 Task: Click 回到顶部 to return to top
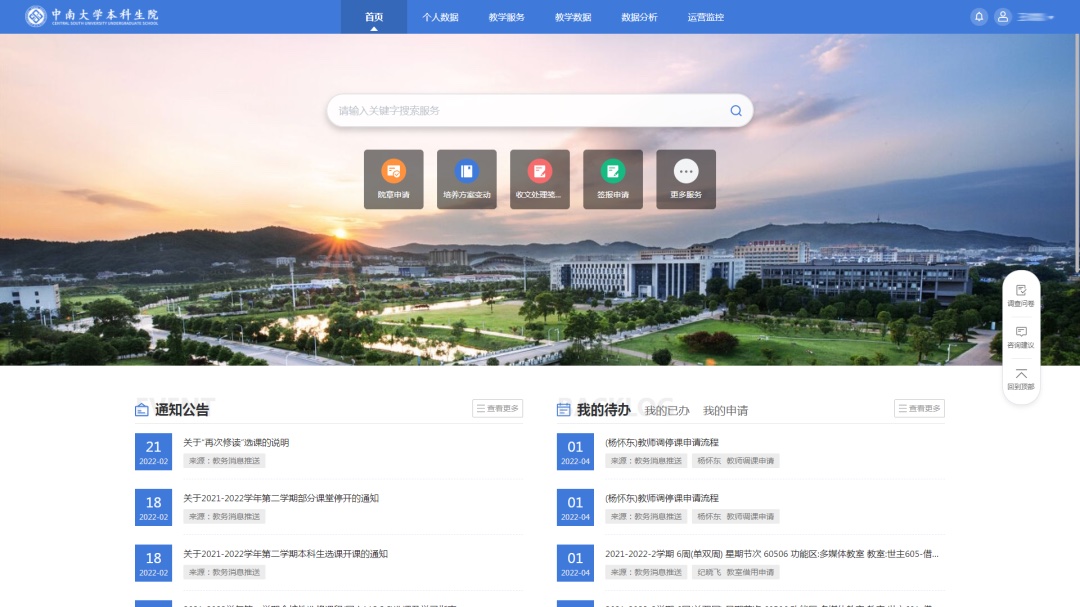coord(1021,379)
